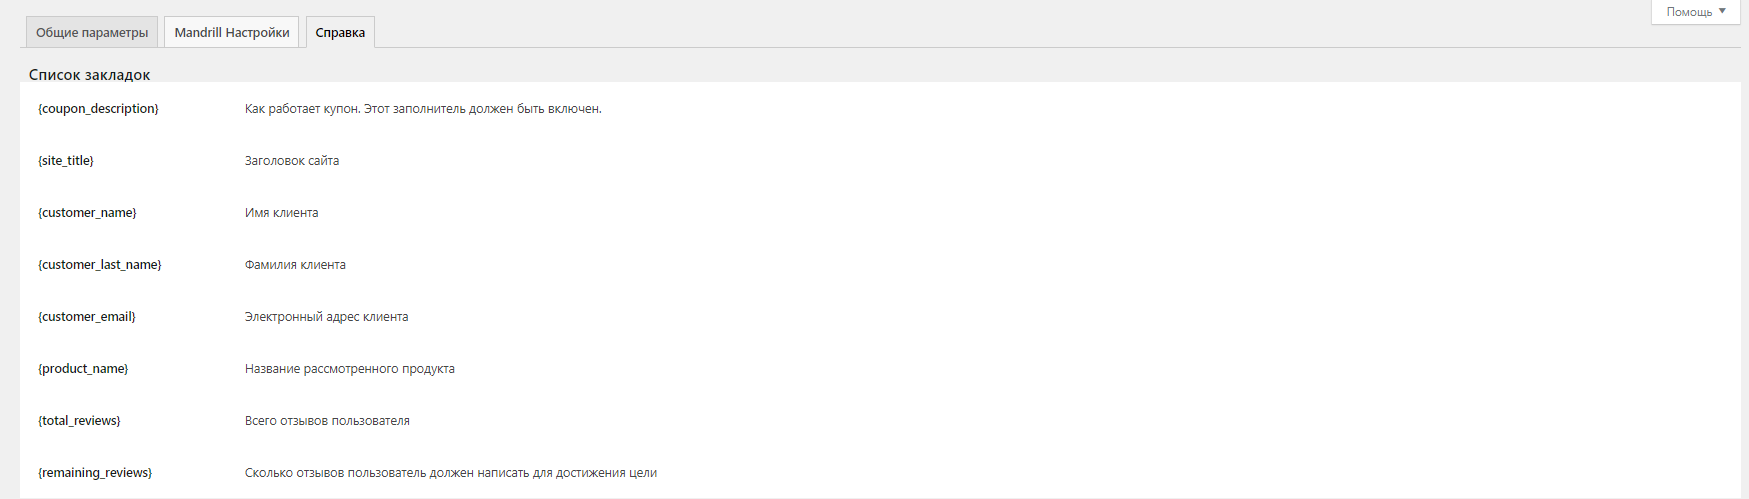Screen dimensions: 1749x499
Task: Open the Общие параметры tab
Action: point(92,32)
